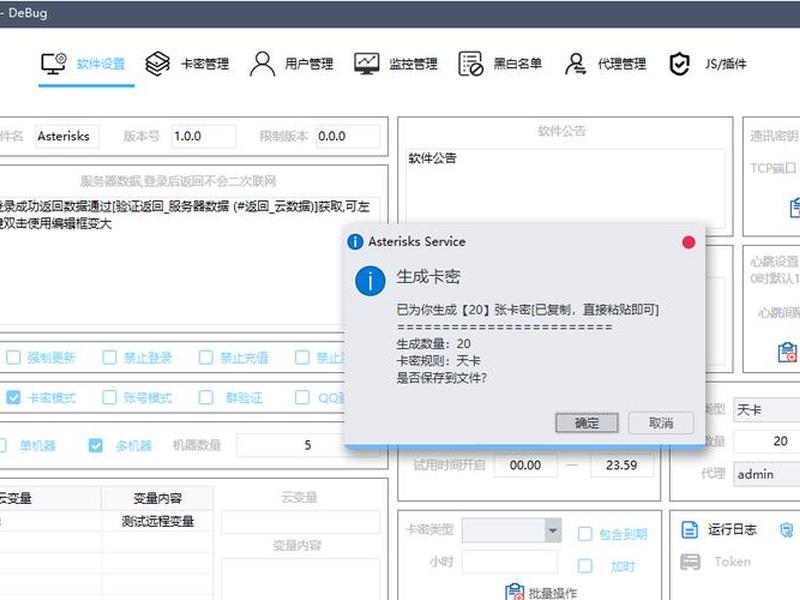Click the person user management icon

262,64
